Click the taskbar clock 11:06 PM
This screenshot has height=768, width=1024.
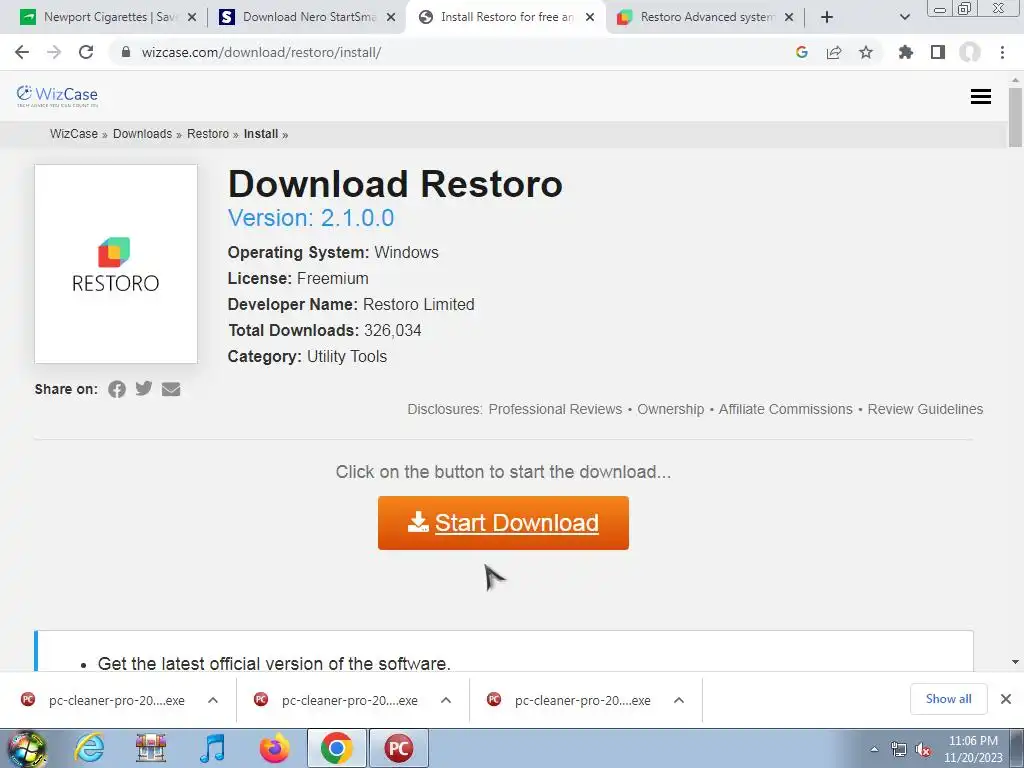[973, 741]
